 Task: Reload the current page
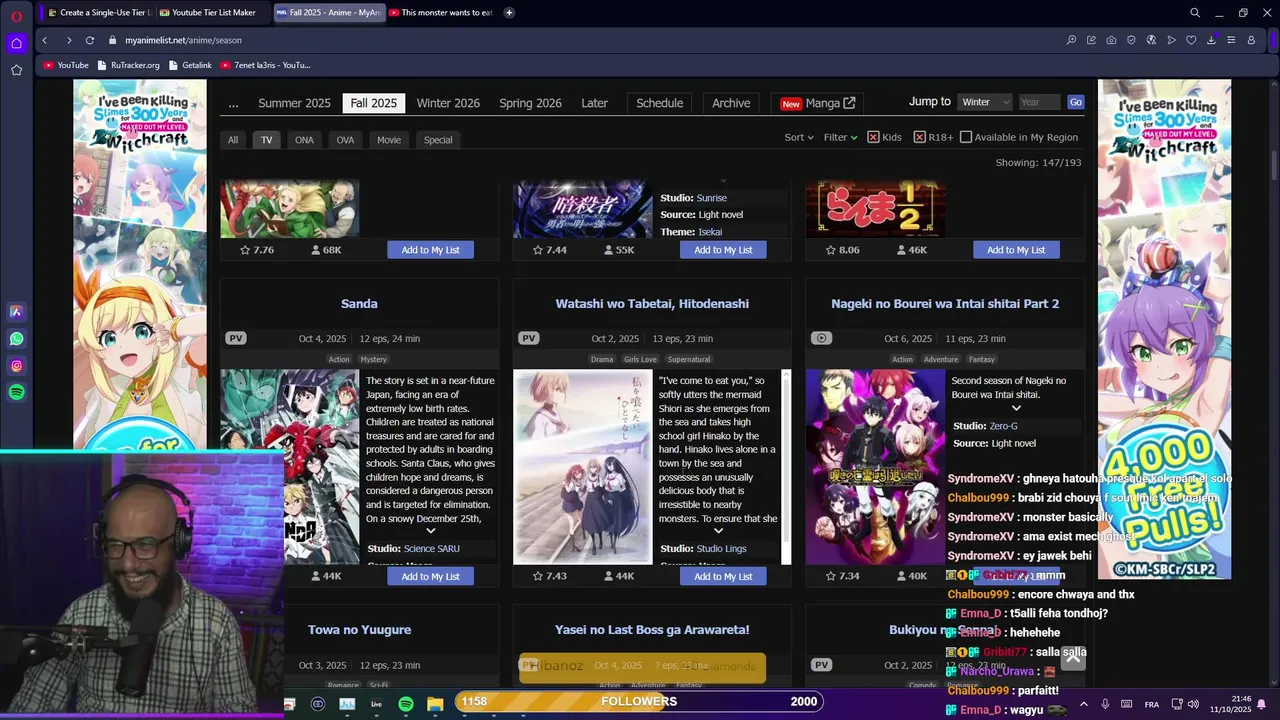pos(90,40)
